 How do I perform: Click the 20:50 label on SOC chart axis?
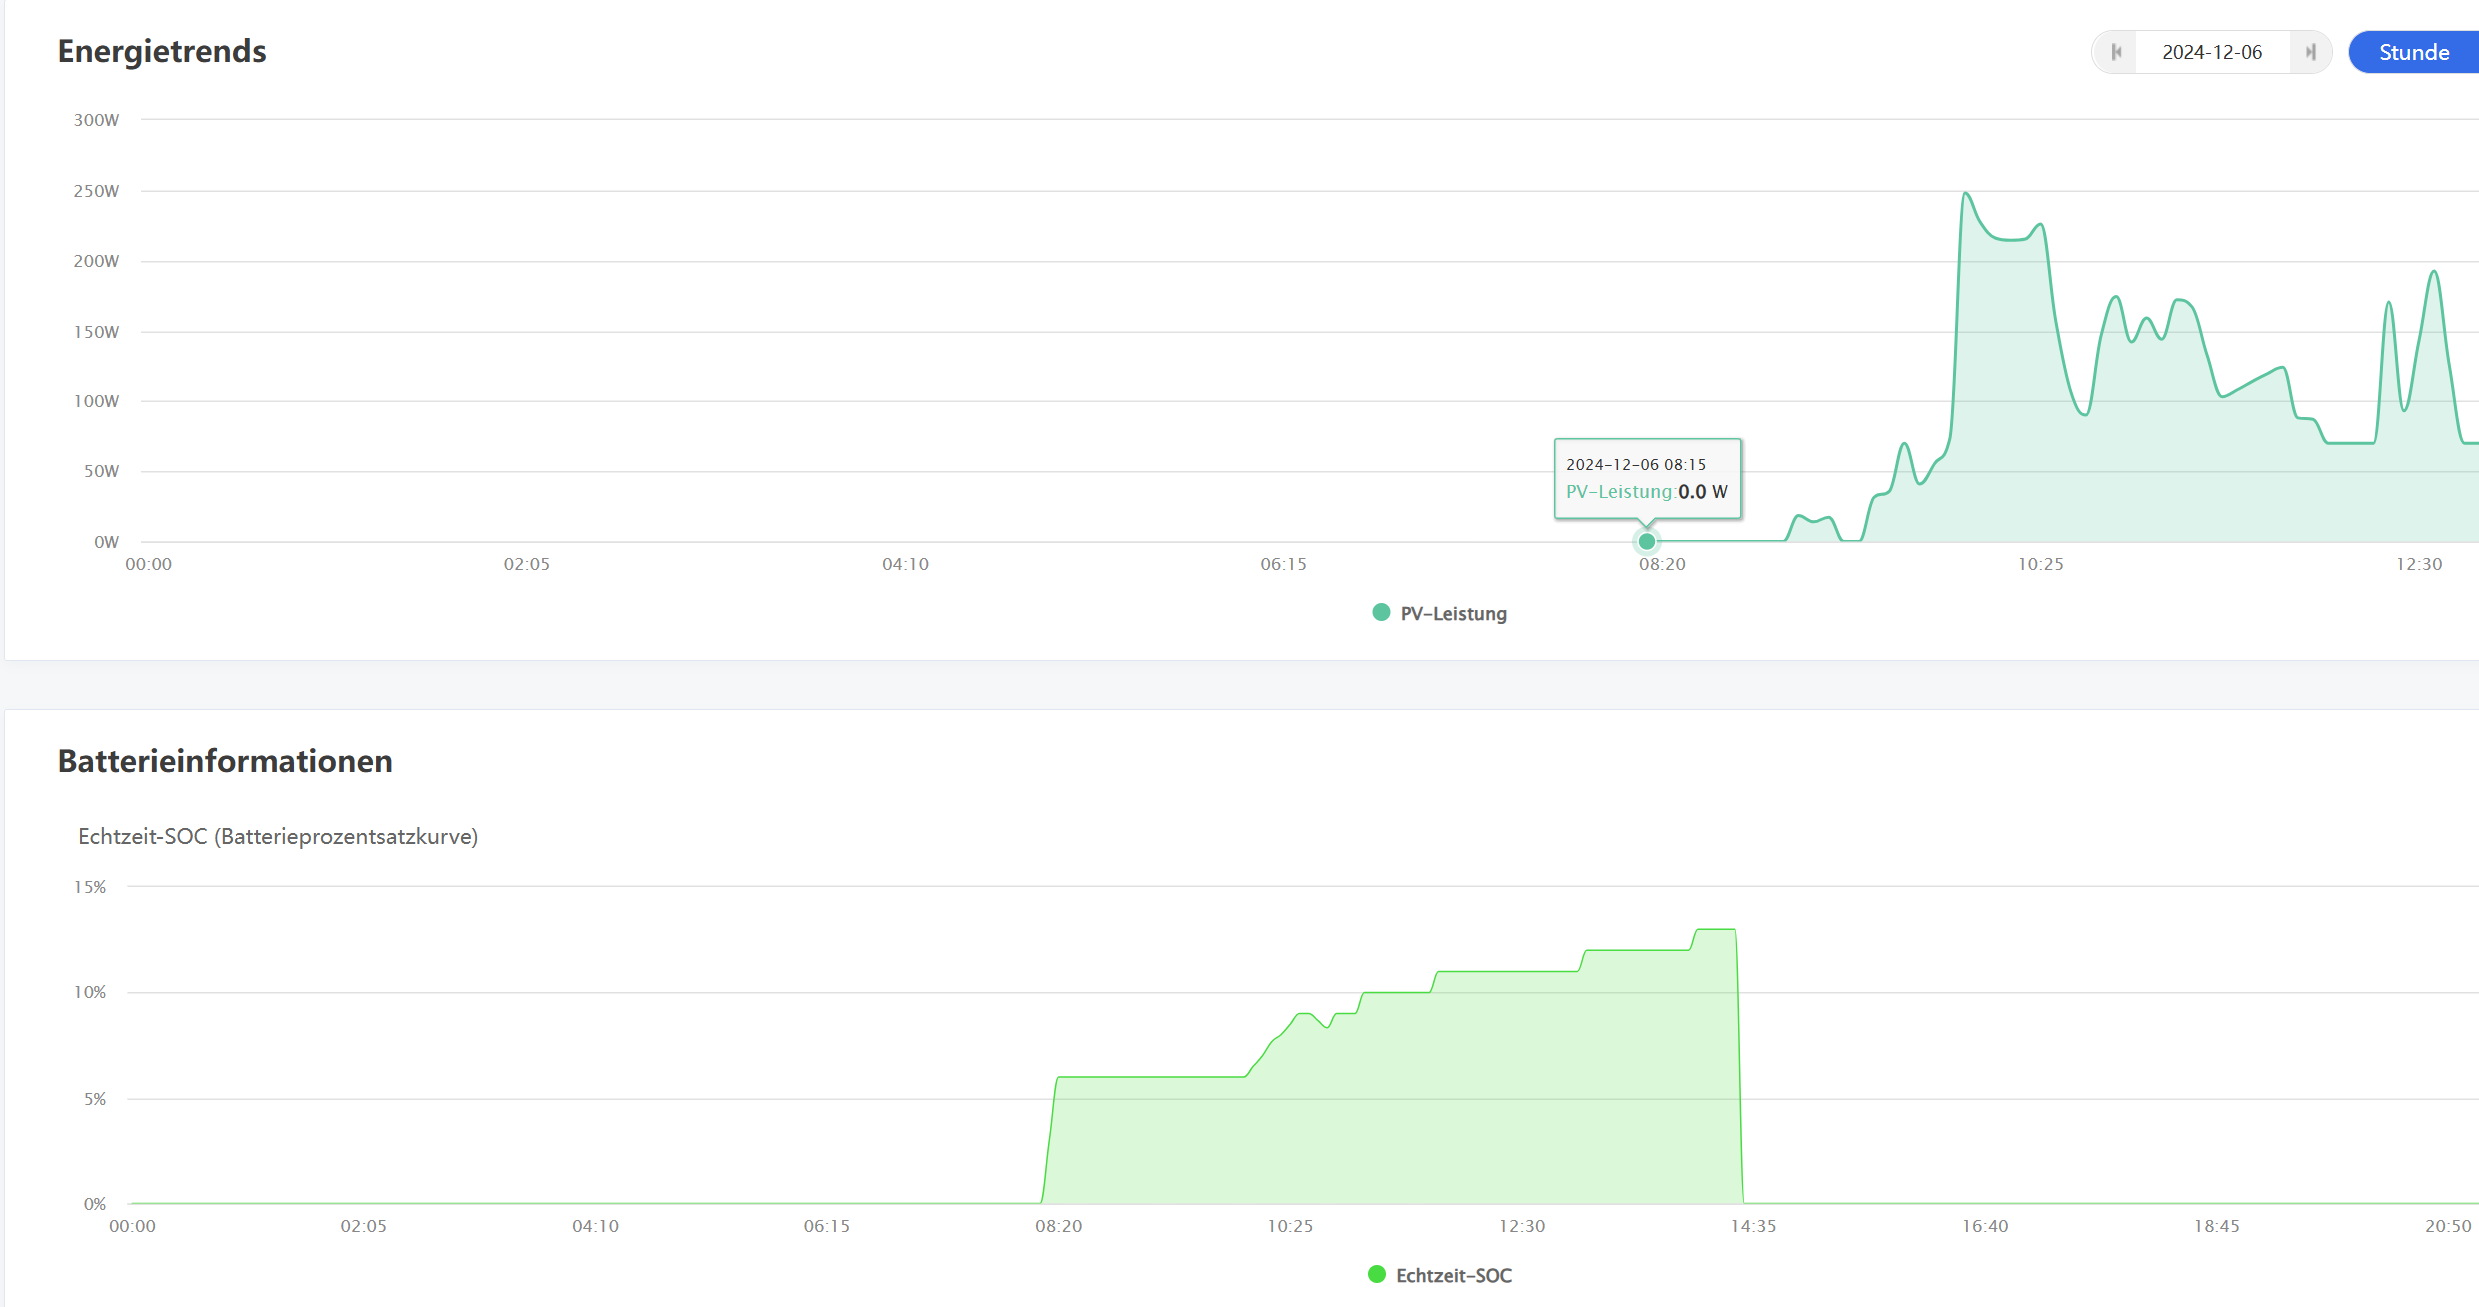pos(2447,1227)
